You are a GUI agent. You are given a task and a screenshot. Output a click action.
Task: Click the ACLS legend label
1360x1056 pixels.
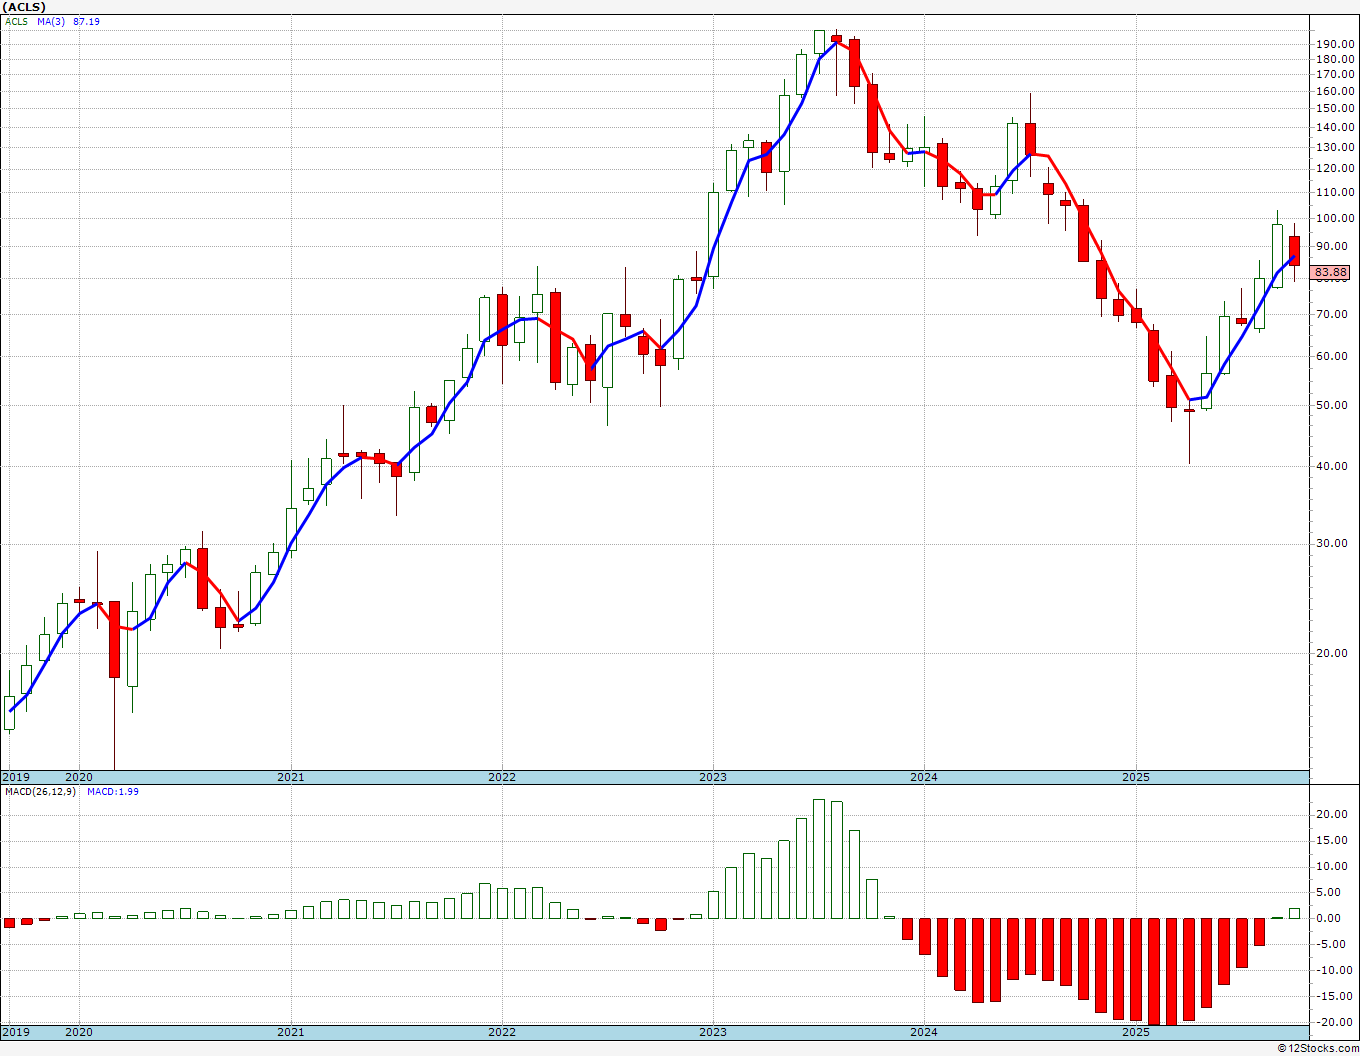[17, 21]
